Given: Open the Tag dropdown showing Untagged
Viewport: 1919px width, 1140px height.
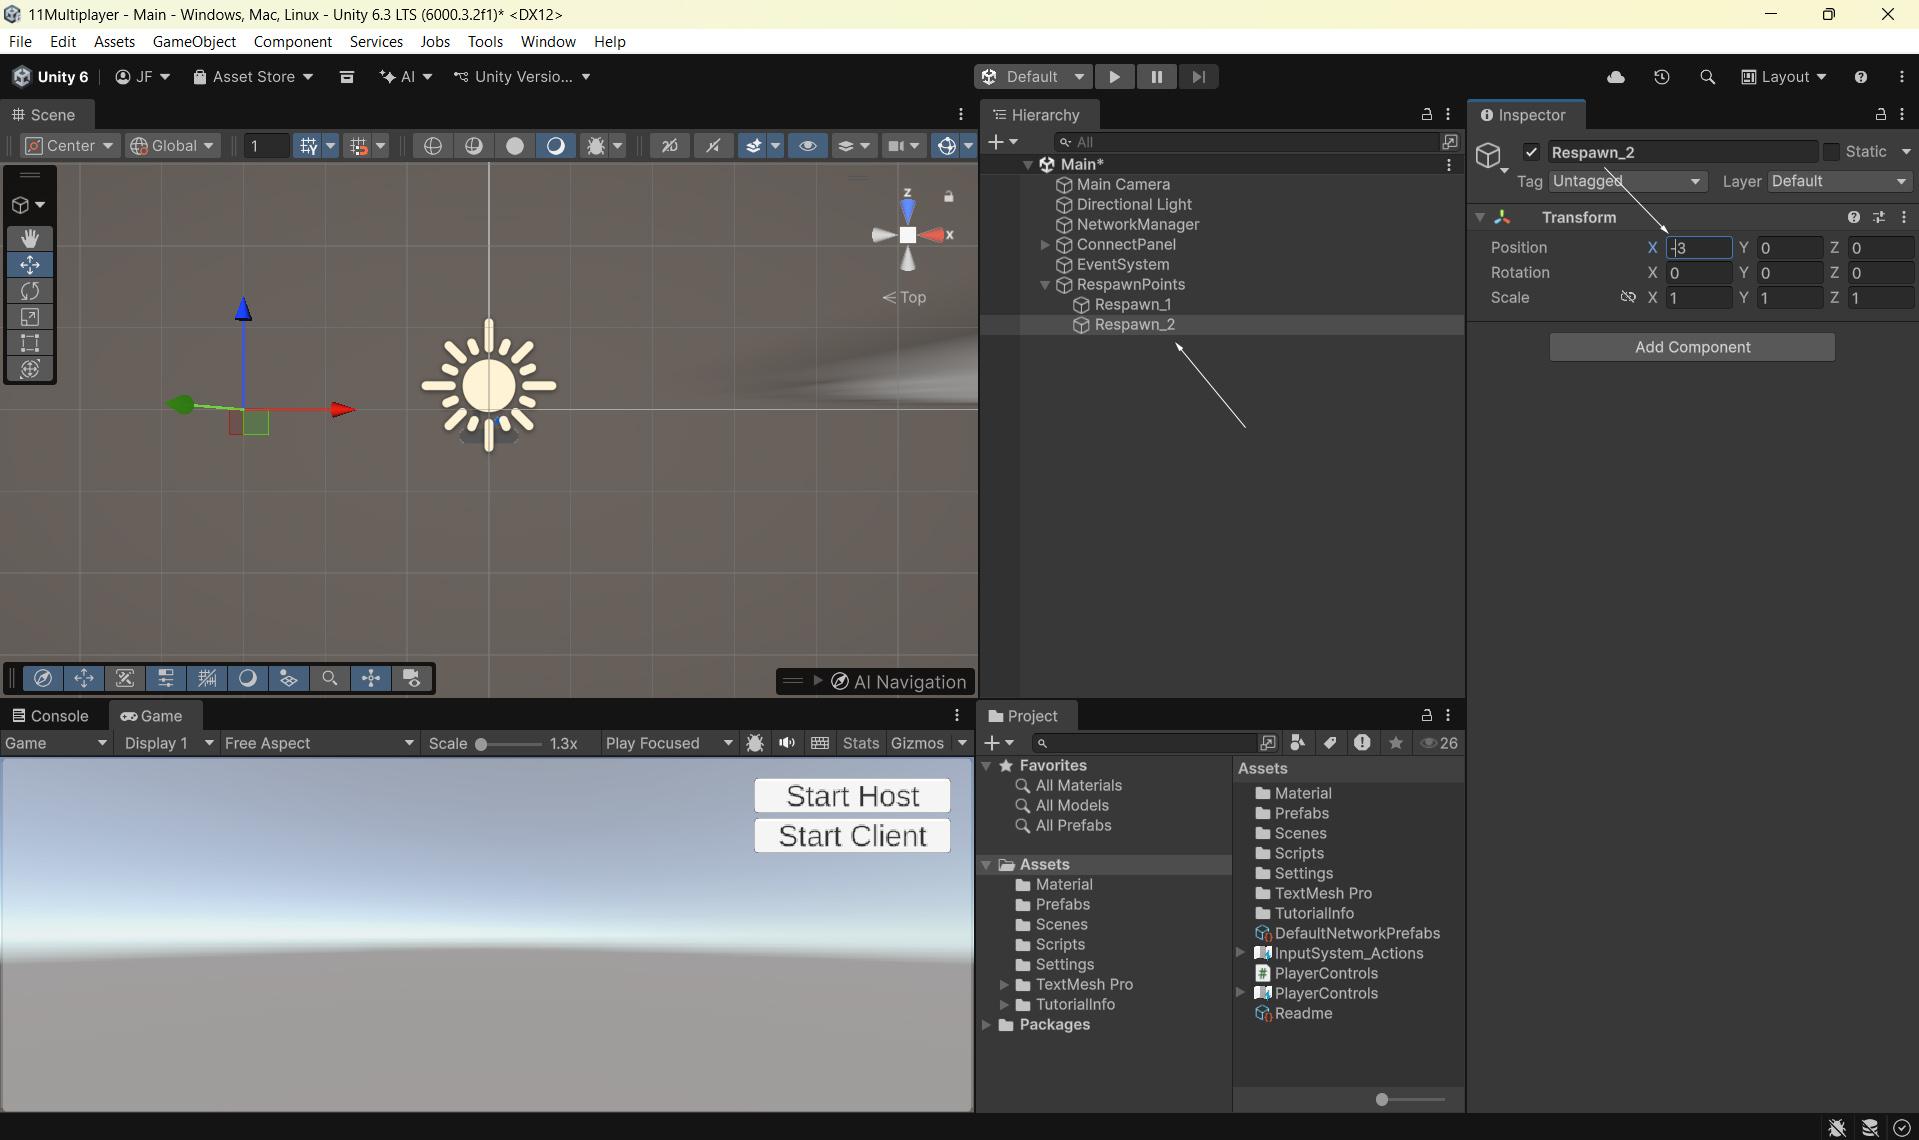Looking at the screenshot, I should (x=1626, y=181).
